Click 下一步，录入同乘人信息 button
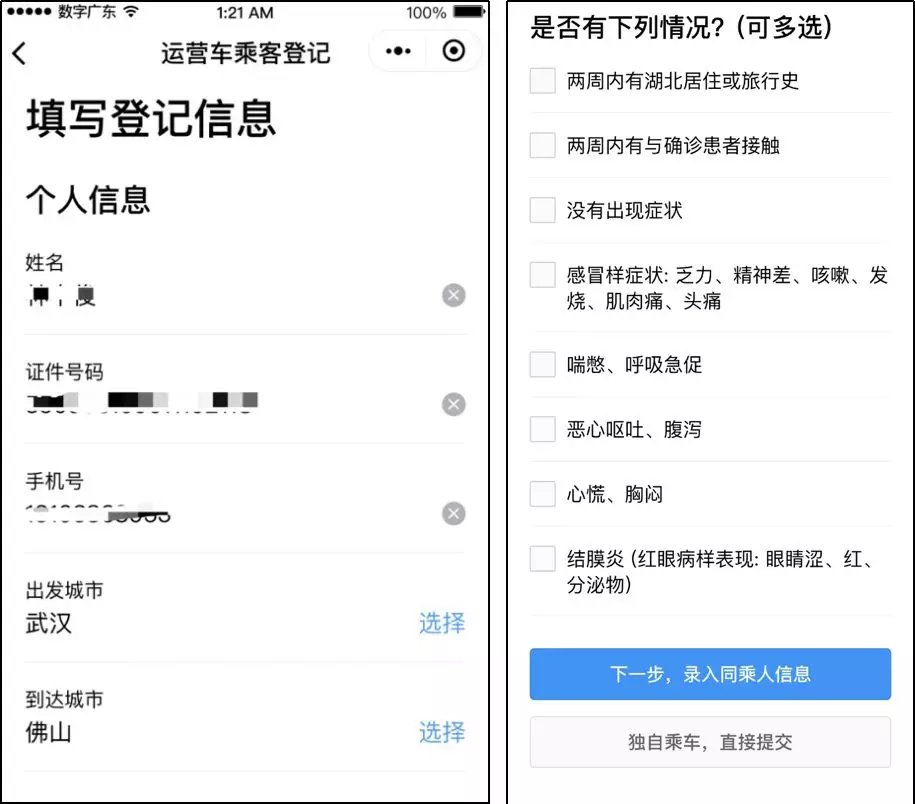915x804 pixels. [x=710, y=674]
